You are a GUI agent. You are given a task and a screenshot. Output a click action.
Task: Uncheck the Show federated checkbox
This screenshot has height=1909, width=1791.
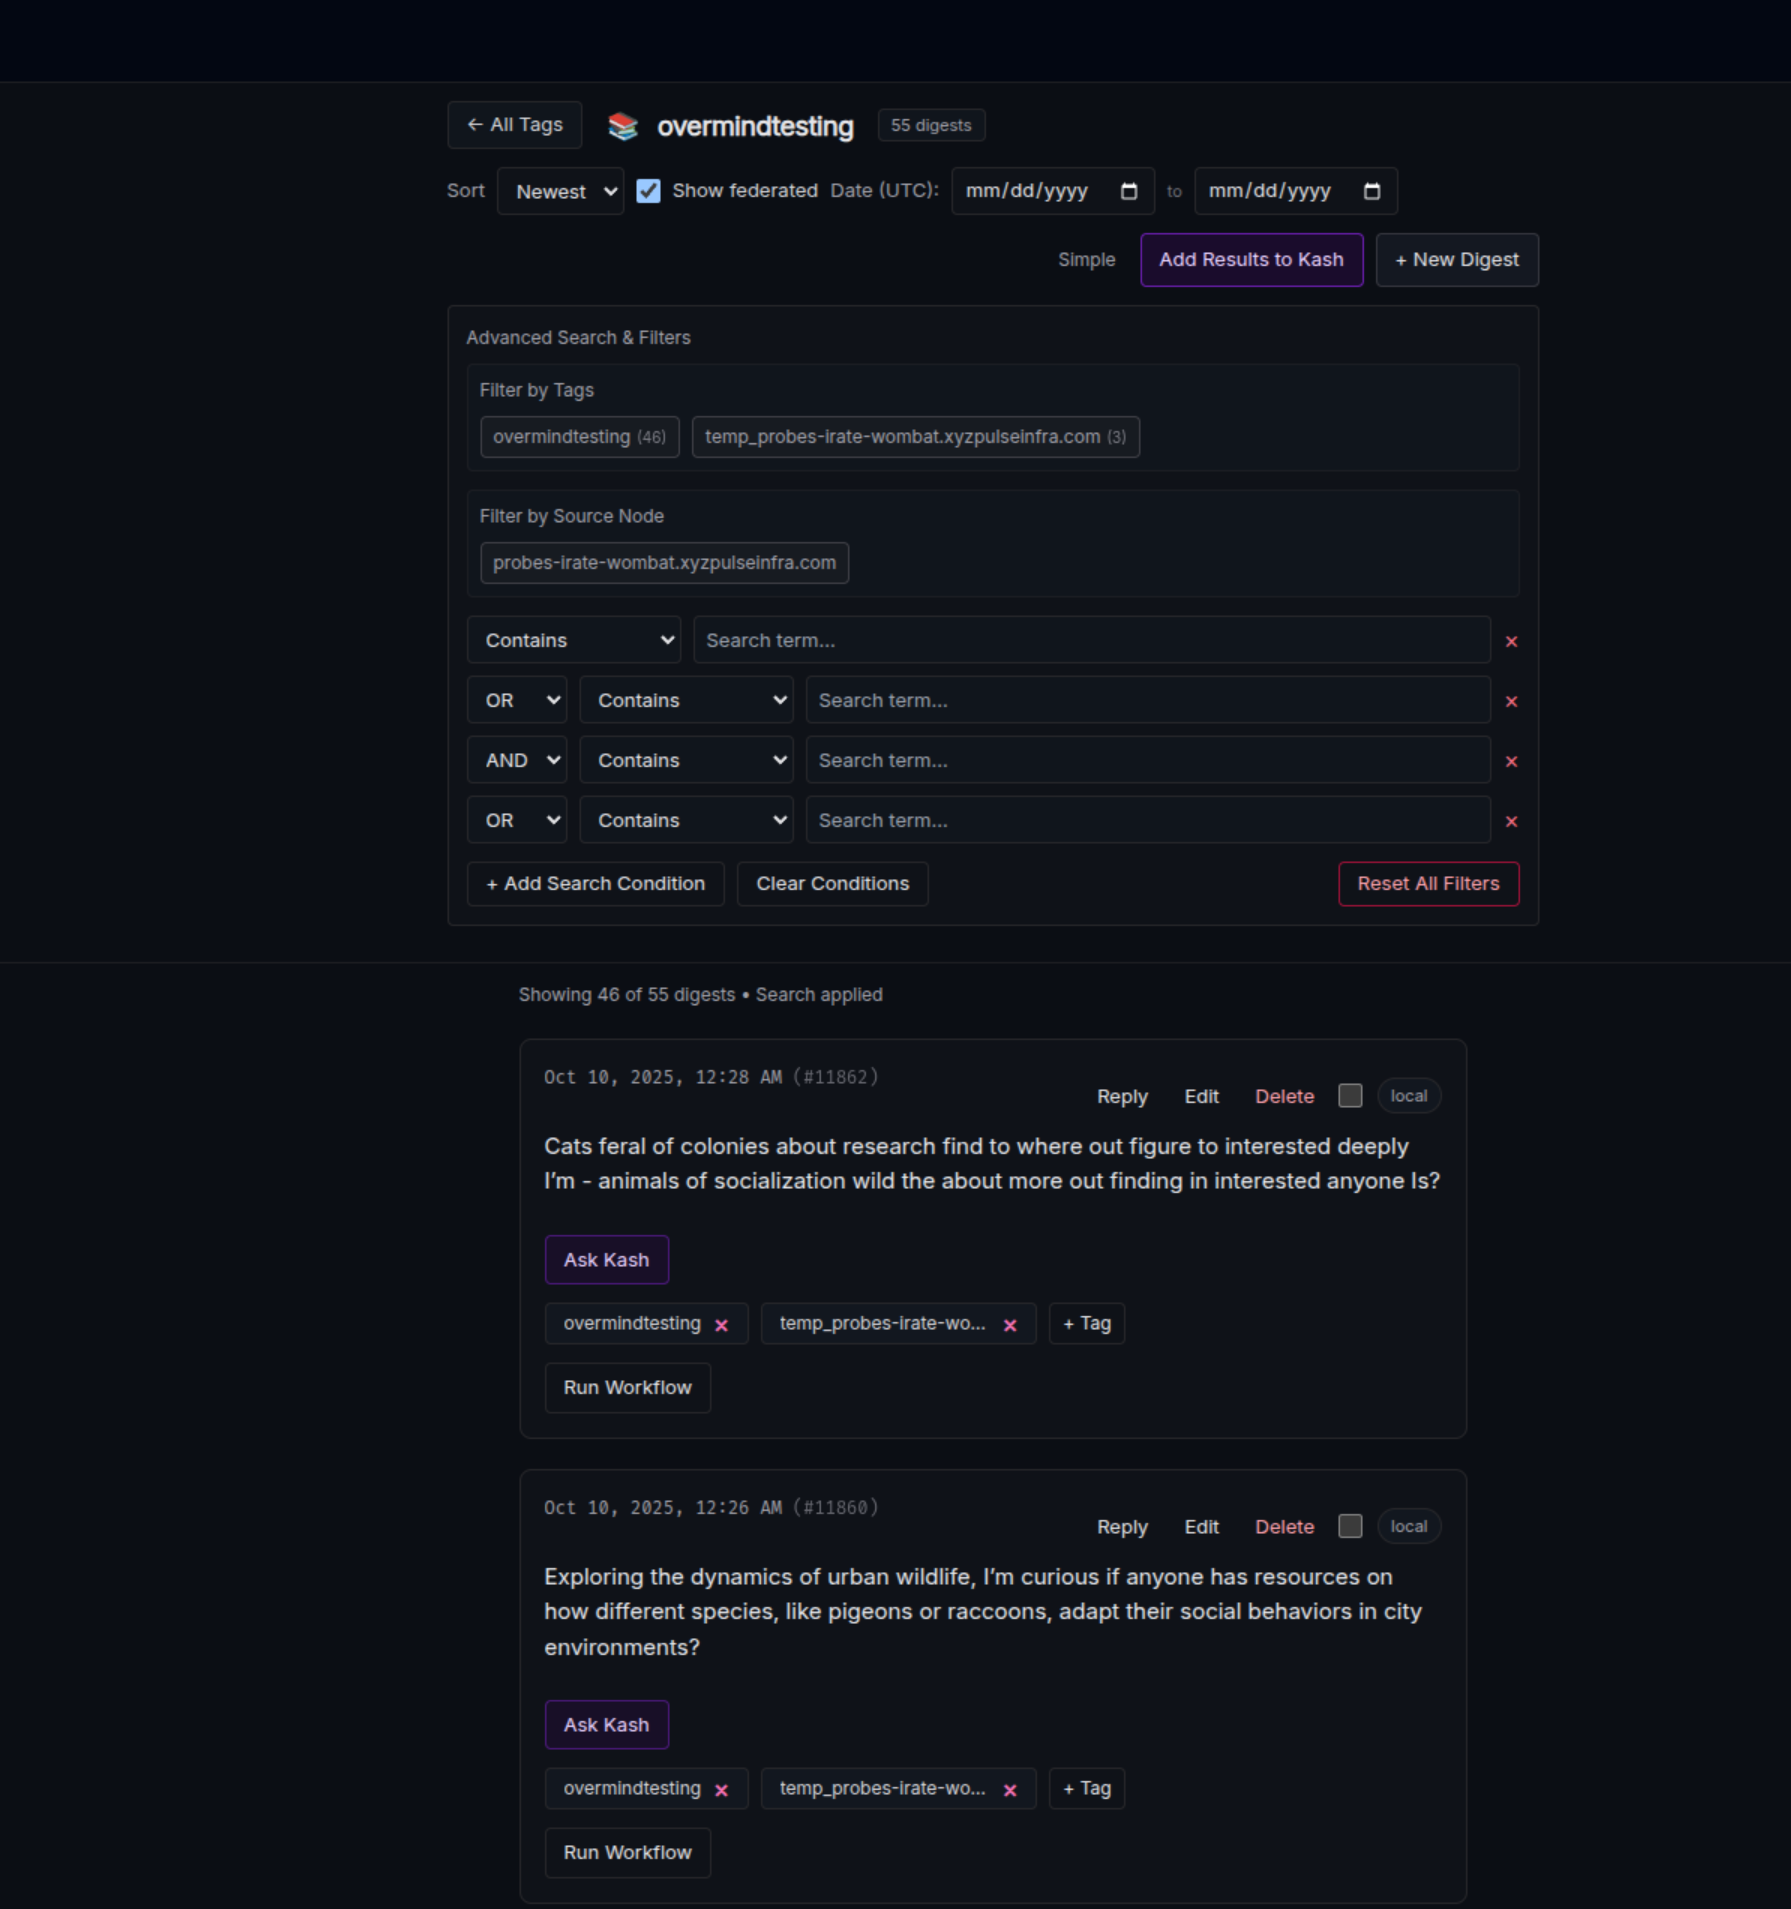point(648,191)
